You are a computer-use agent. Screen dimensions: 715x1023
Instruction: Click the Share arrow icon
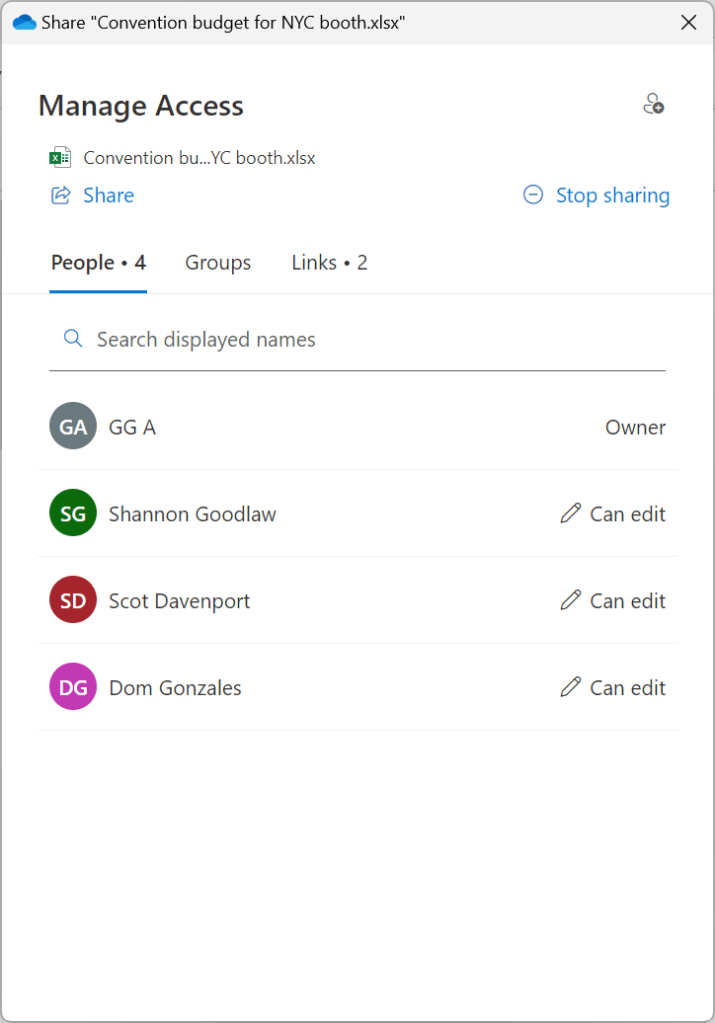(61, 195)
